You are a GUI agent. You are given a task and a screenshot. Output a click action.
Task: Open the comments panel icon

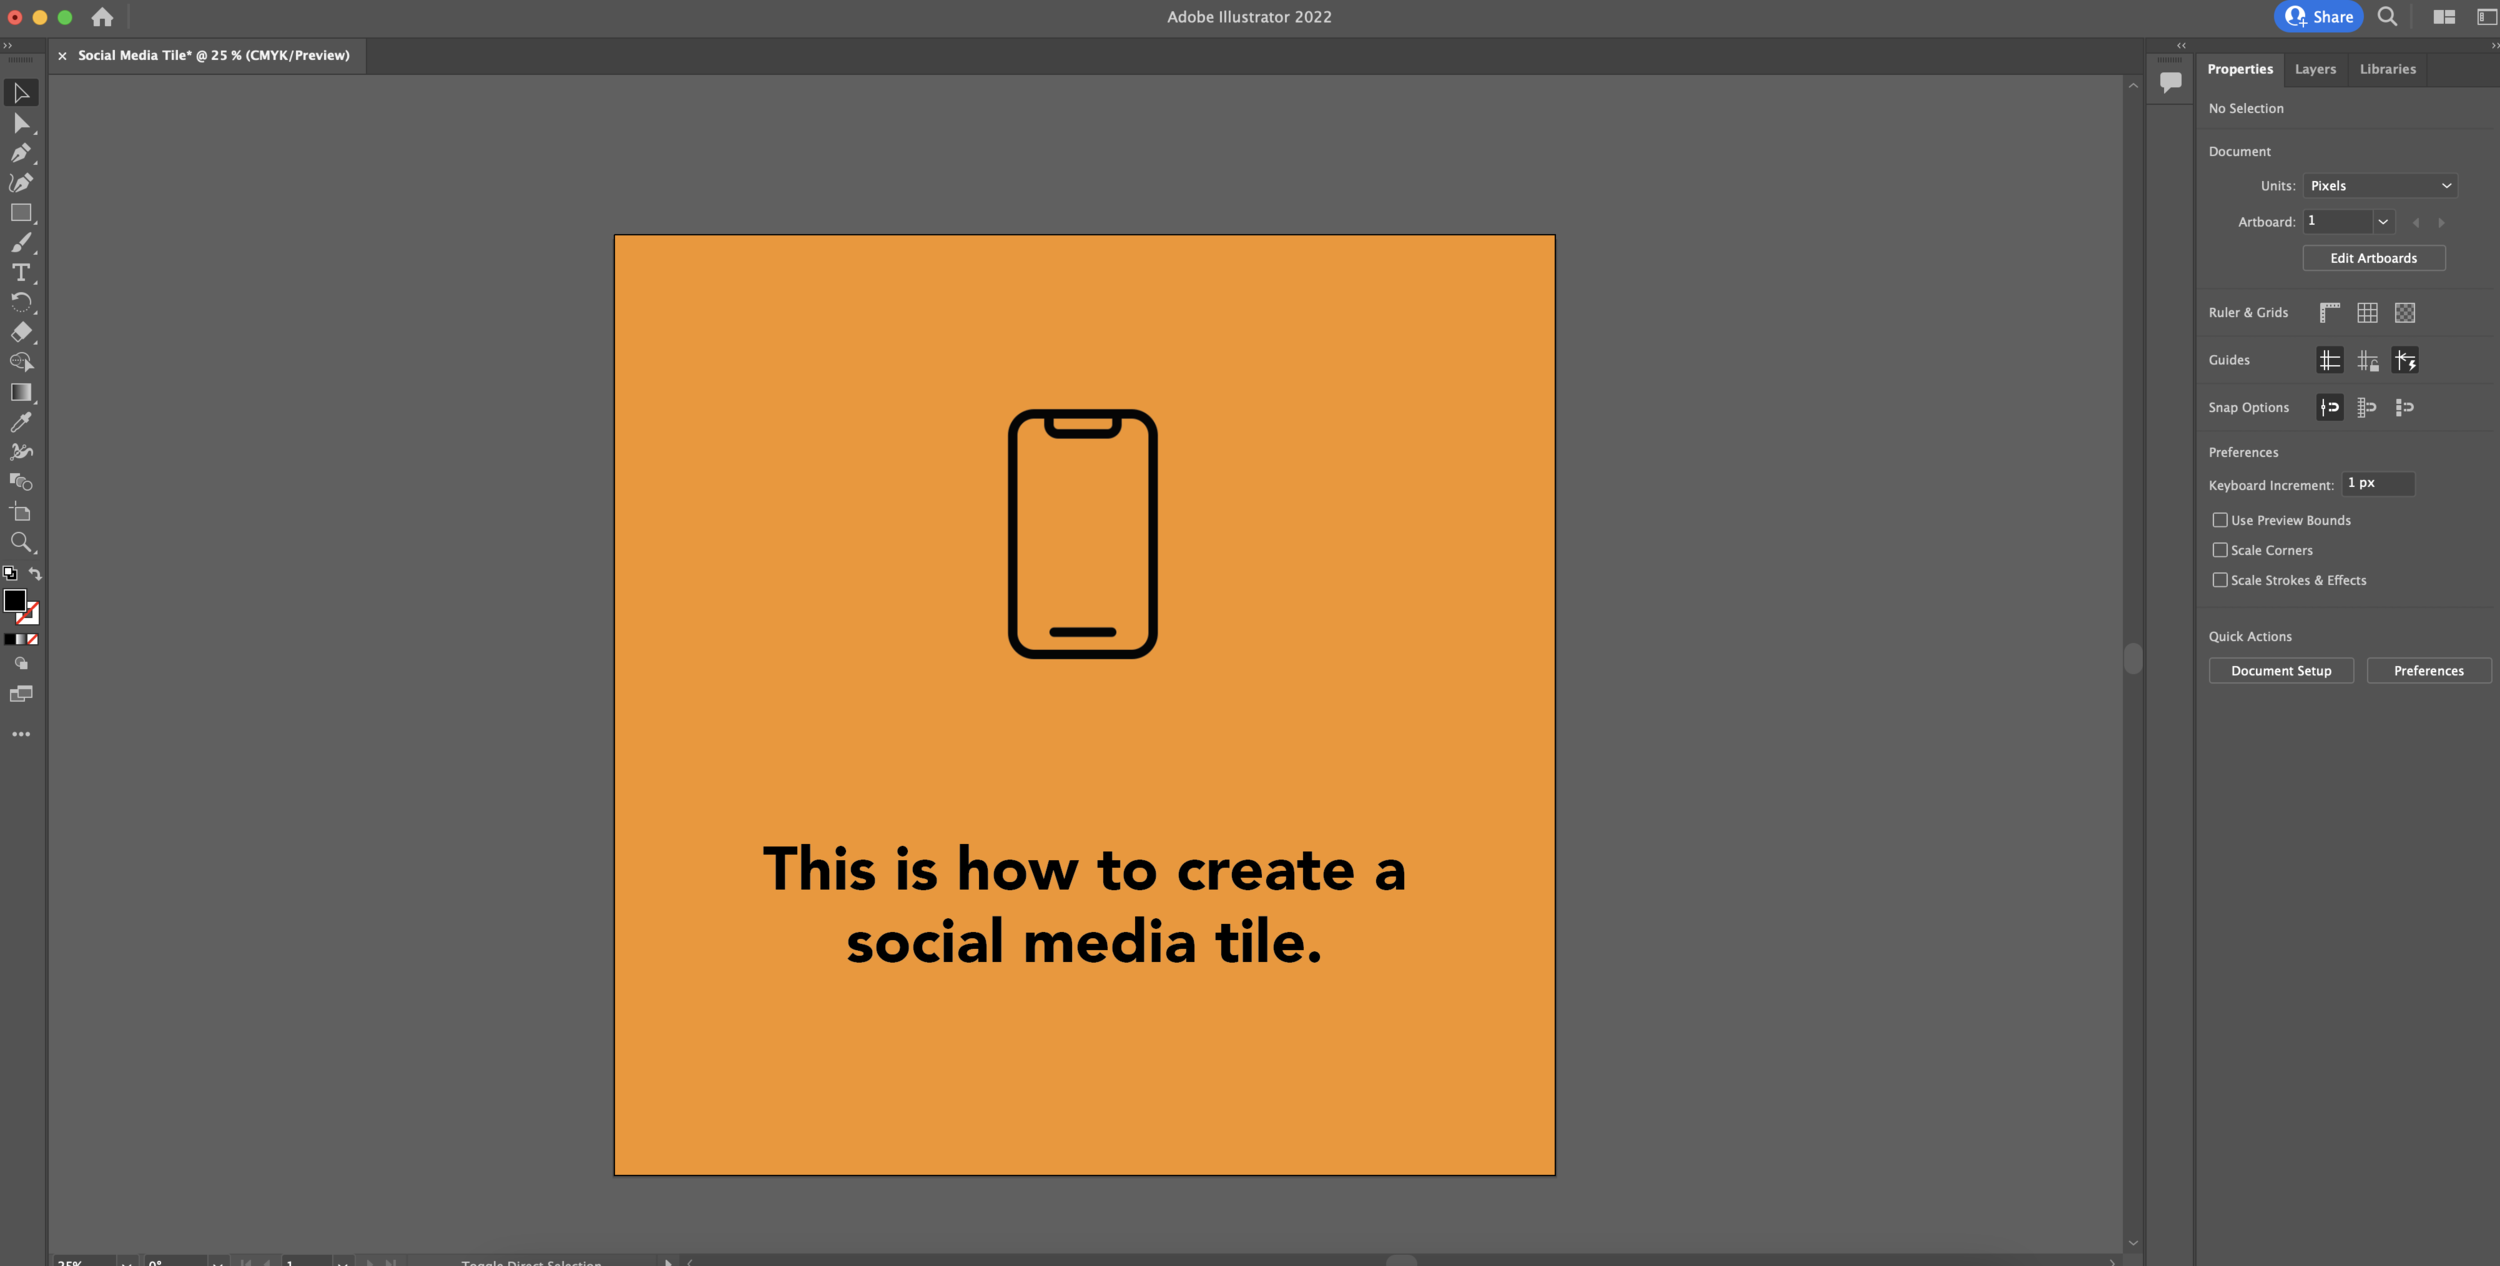coord(2170,82)
